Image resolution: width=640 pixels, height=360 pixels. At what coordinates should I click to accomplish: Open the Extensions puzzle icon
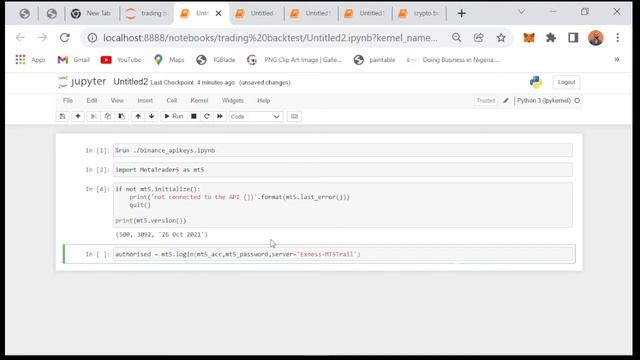pyautogui.click(x=551, y=38)
